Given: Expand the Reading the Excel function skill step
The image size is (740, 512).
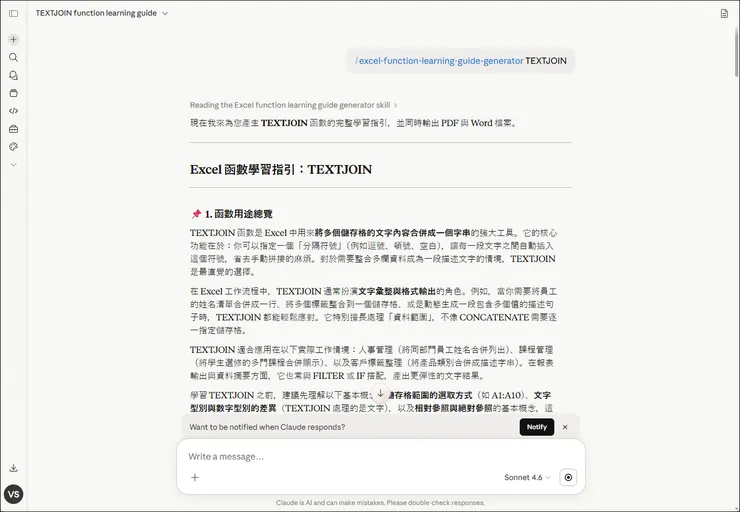Looking at the screenshot, I should point(294,105).
